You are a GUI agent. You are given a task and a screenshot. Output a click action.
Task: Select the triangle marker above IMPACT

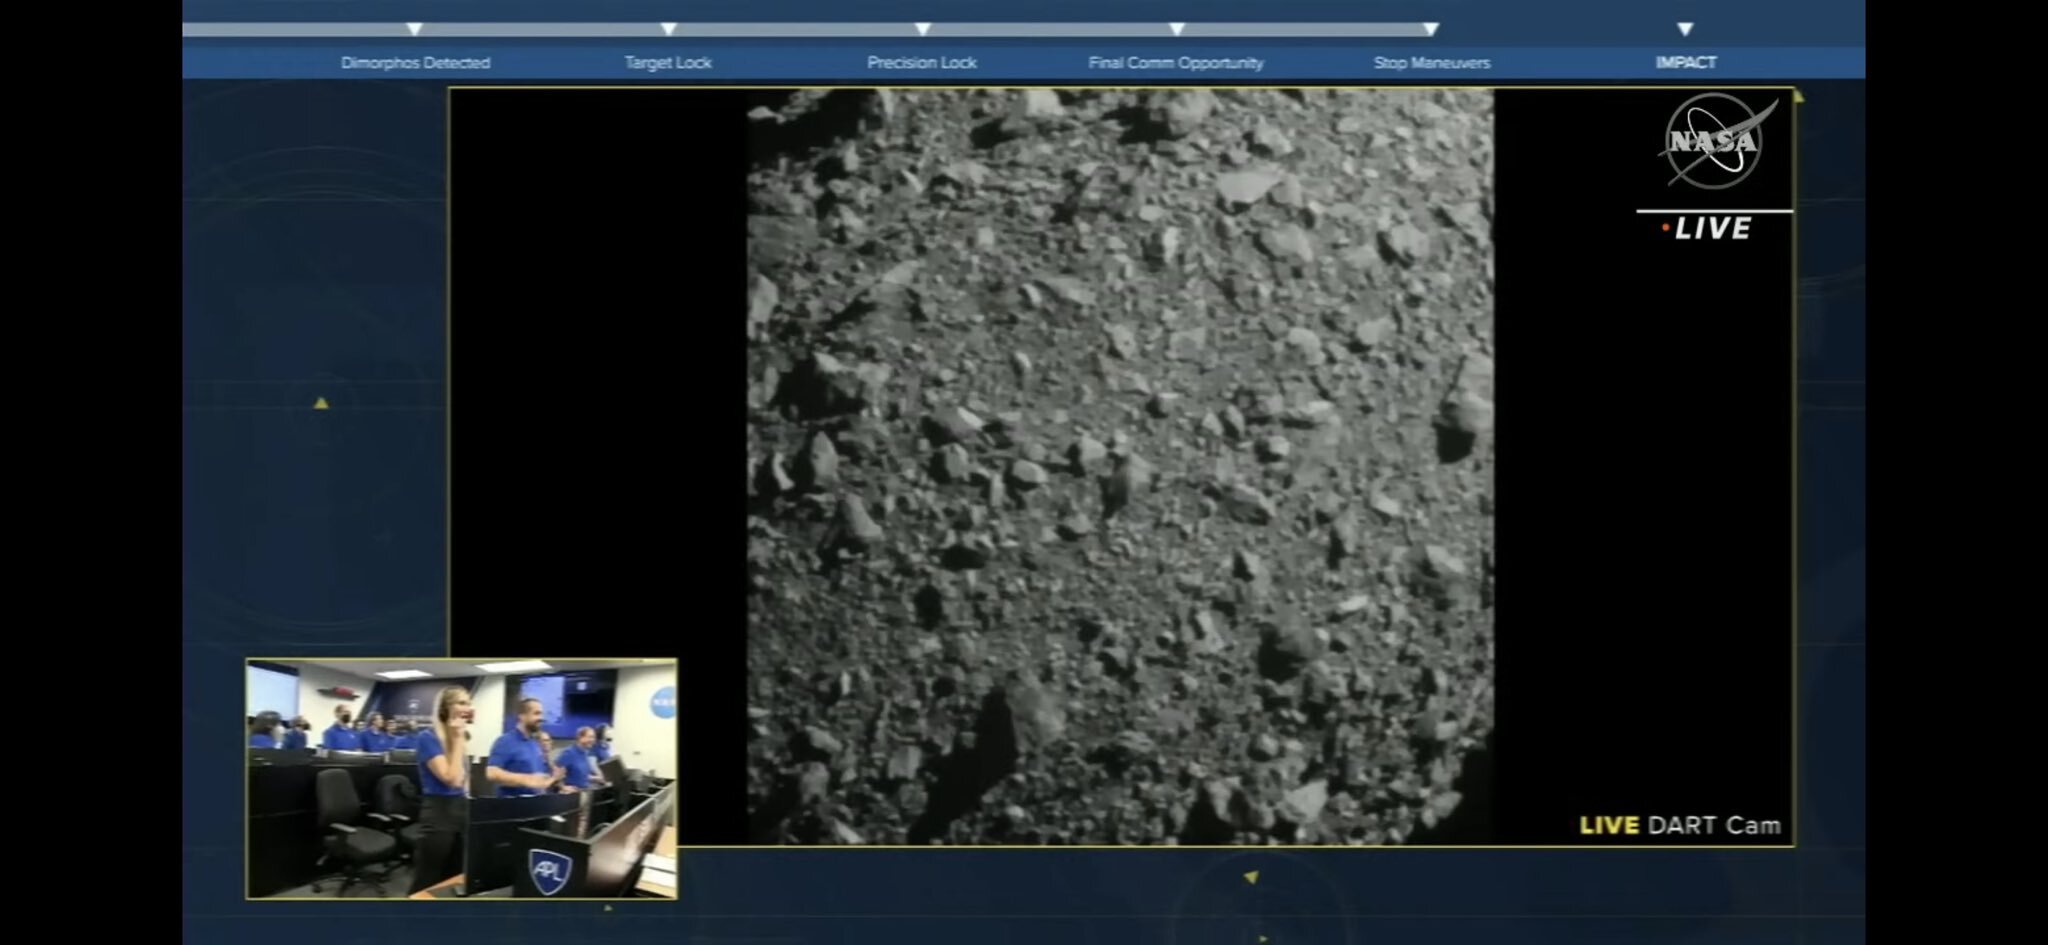pyautogui.click(x=1685, y=30)
